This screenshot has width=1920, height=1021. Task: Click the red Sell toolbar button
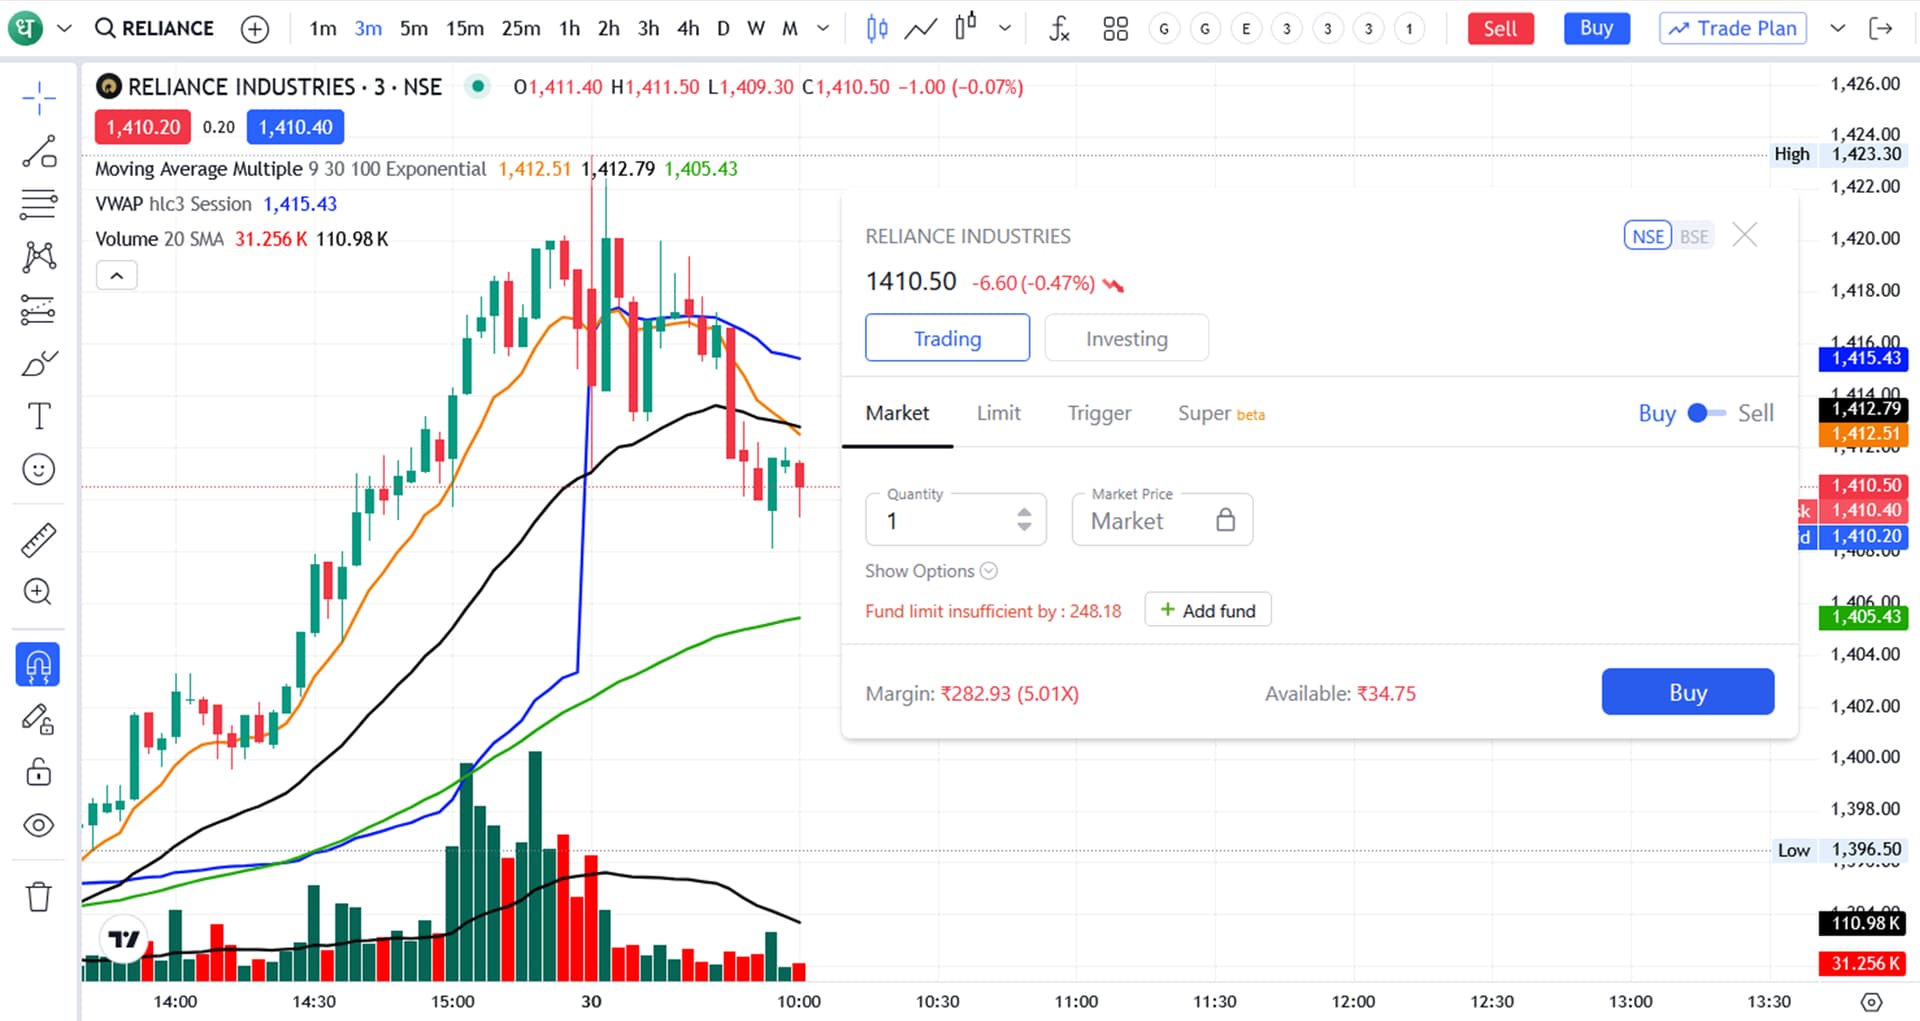tap(1500, 28)
